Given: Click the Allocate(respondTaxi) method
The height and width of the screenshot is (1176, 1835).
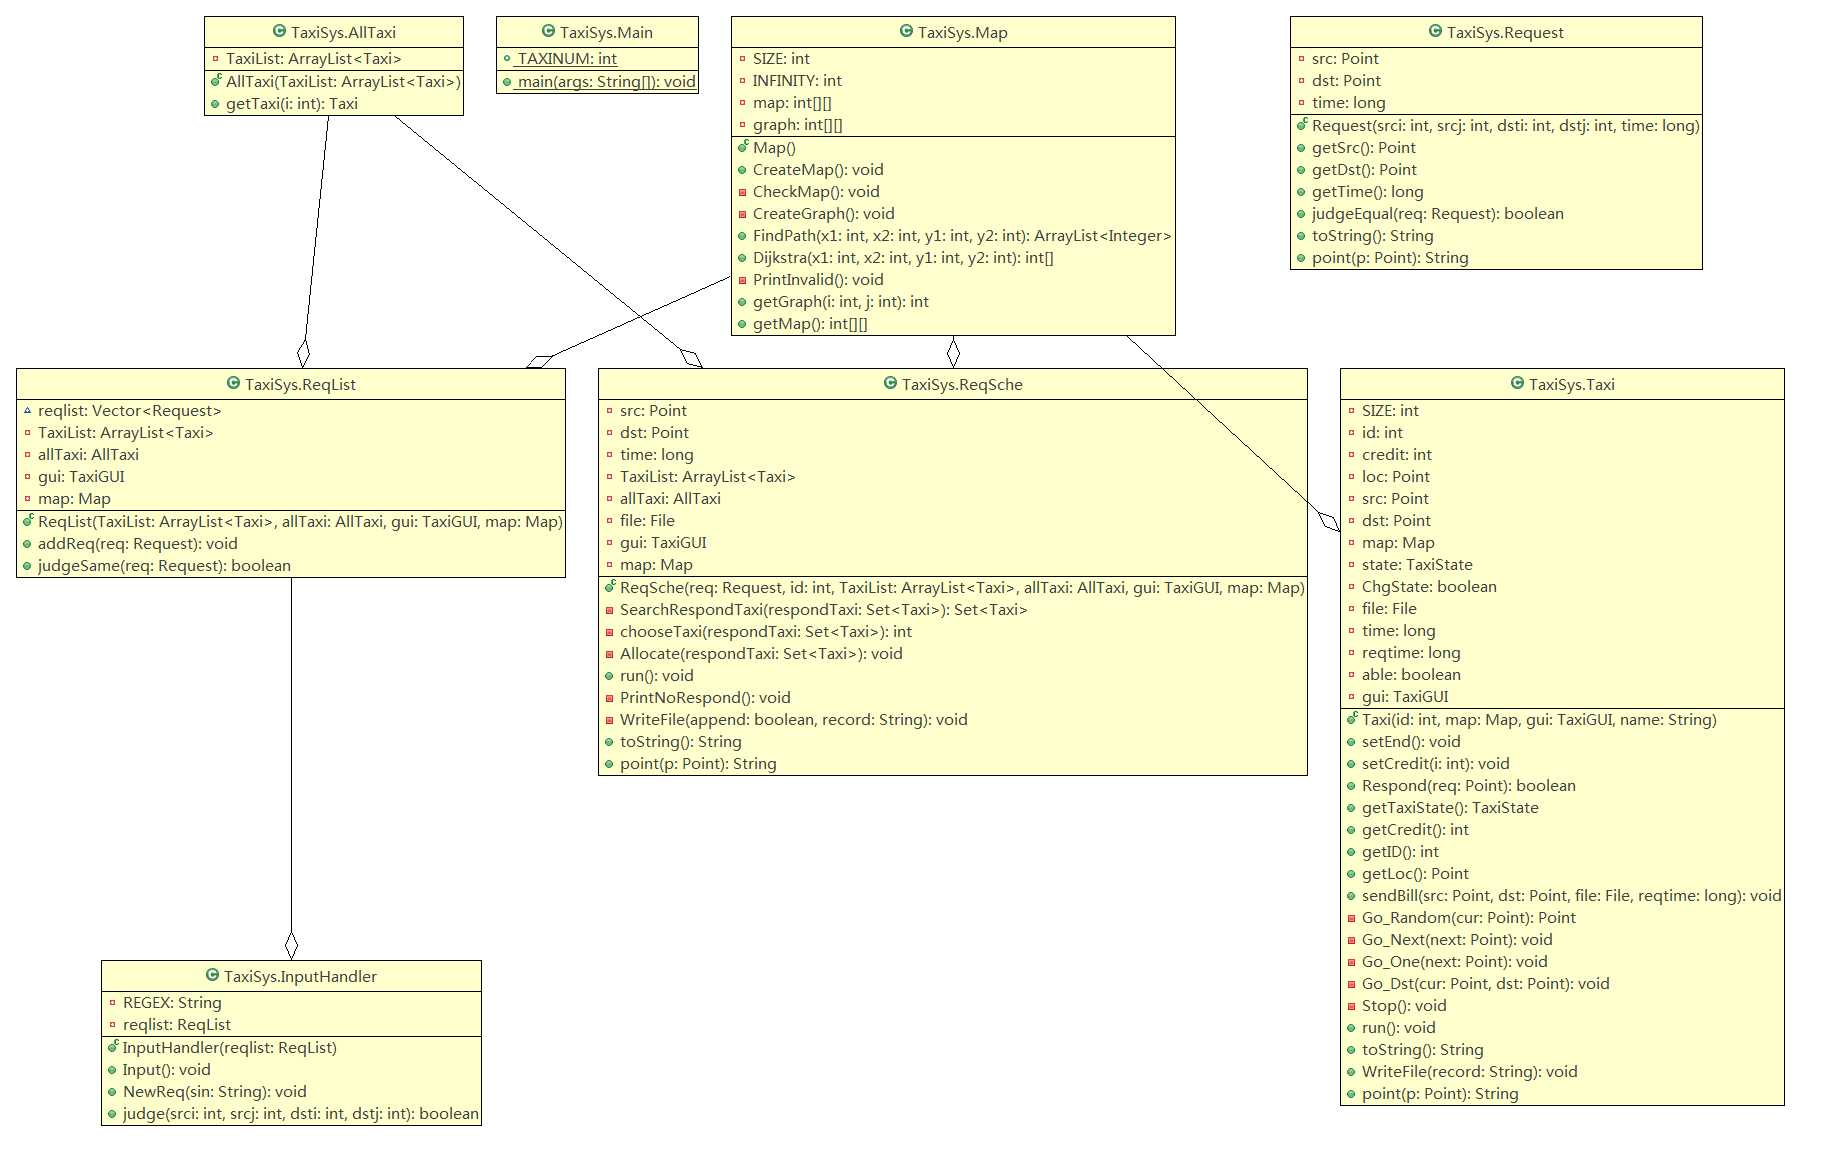Looking at the screenshot, I should click(761, 654).
